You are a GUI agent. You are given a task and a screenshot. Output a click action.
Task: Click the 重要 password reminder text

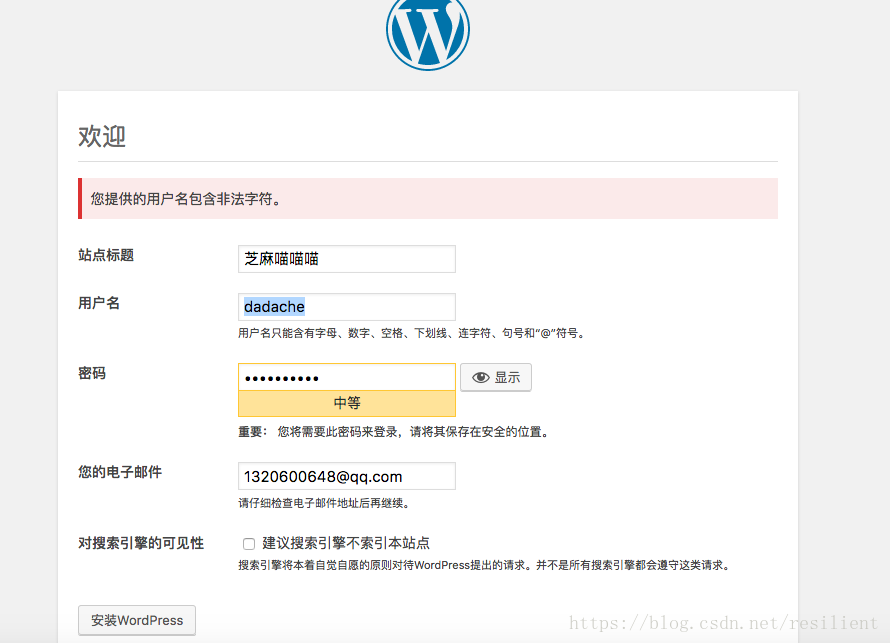coord(394,432)
